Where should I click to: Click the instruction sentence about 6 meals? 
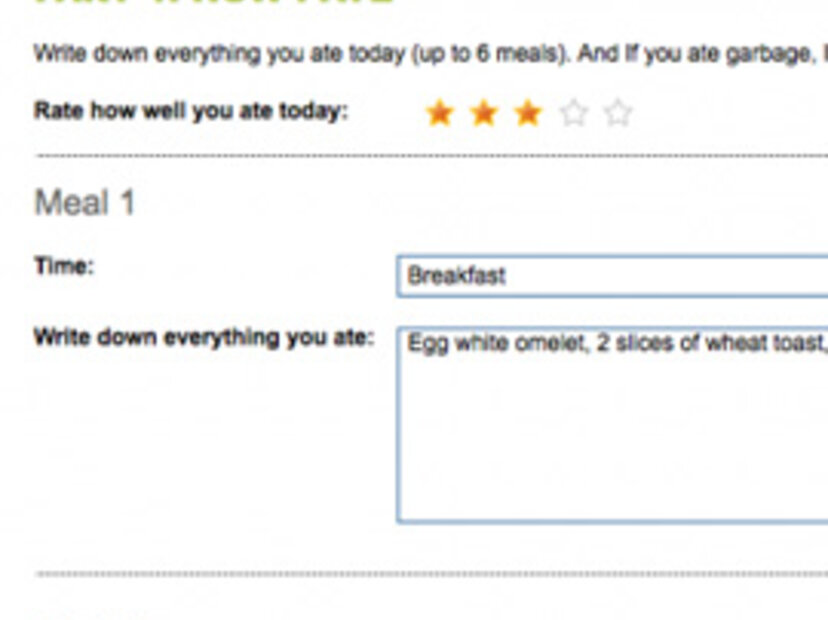pyautogui.click(x=300, y=54)
